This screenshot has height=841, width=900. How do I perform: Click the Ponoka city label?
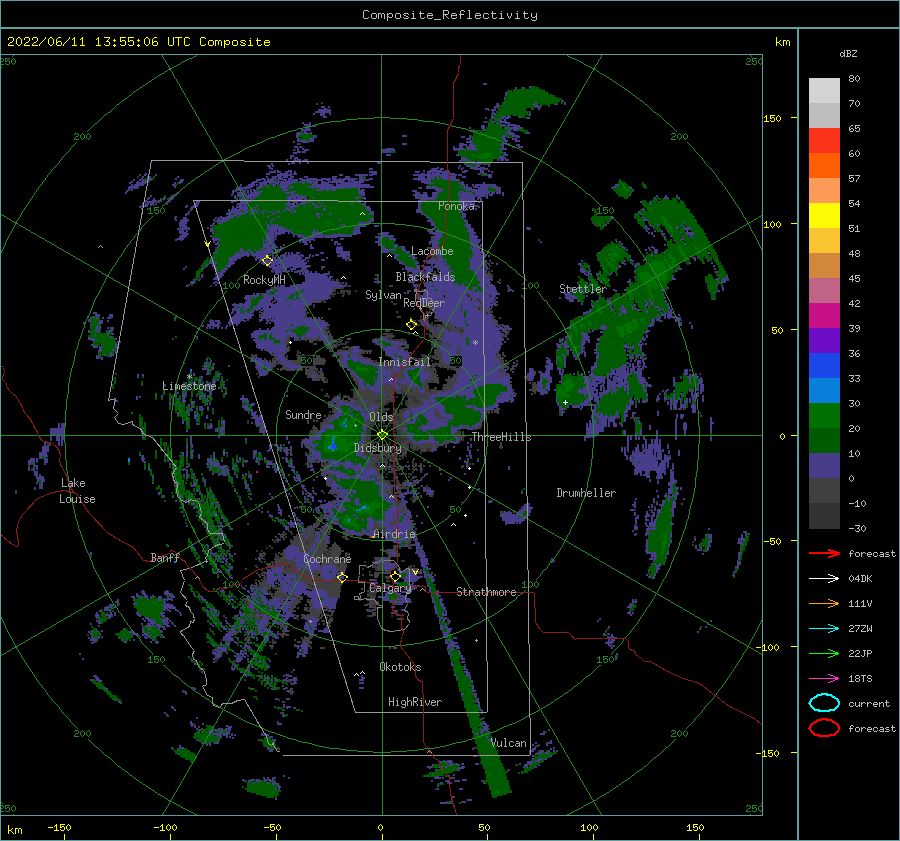point(456,206)
